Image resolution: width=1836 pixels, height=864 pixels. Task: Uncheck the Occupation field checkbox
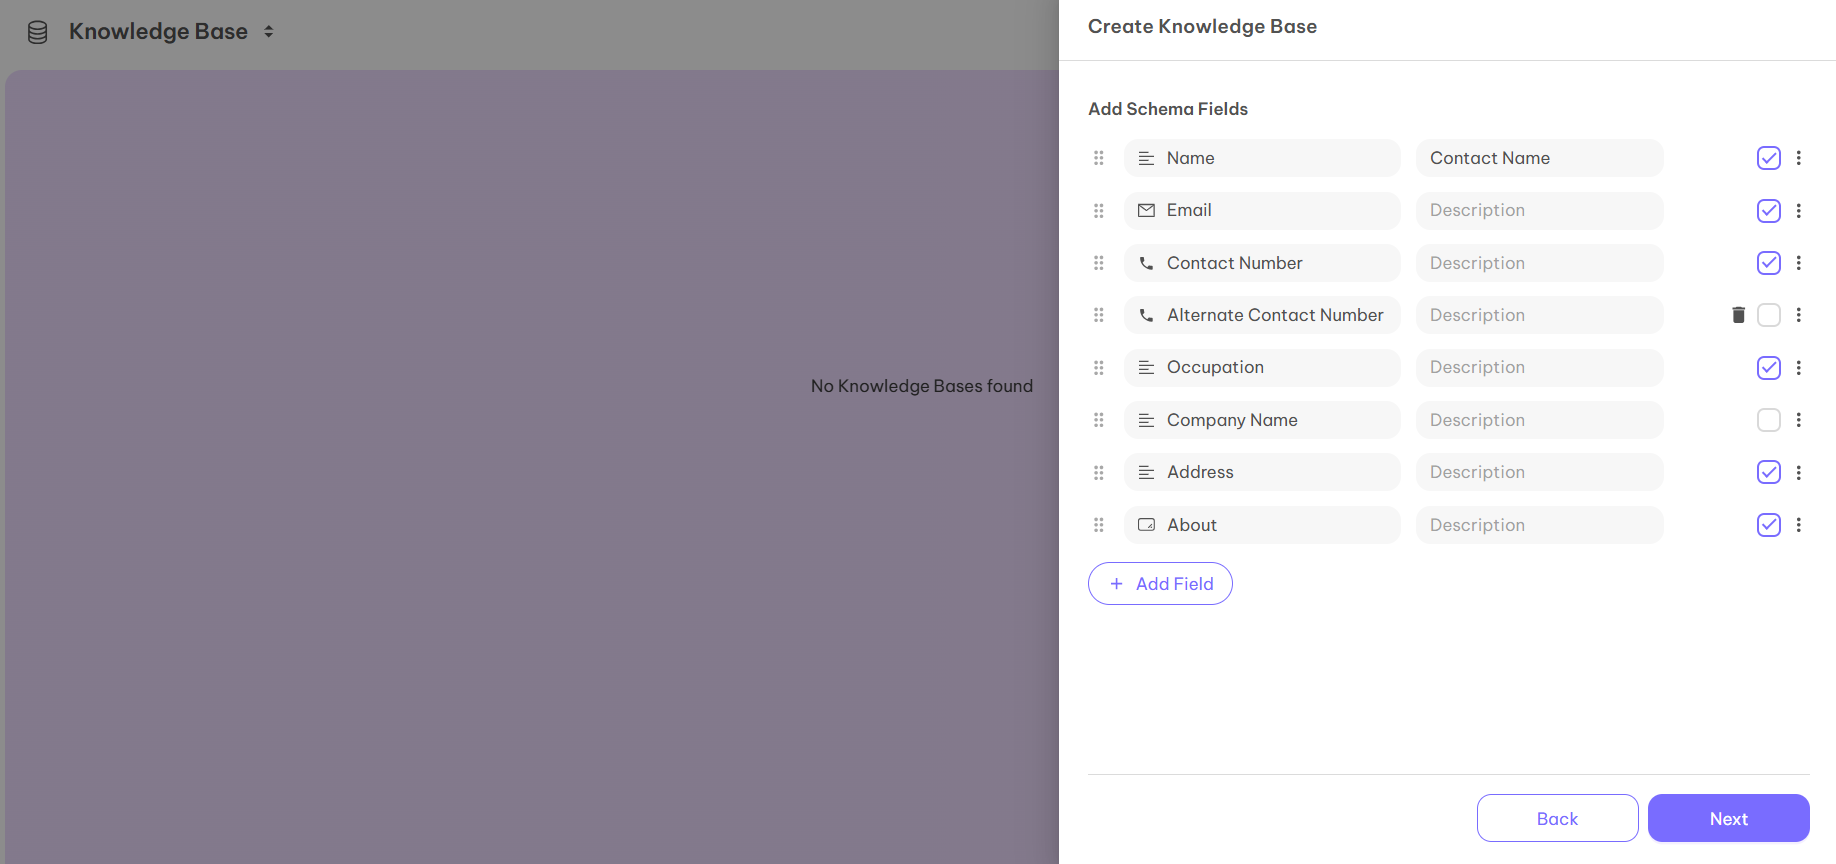(1769, 368)
